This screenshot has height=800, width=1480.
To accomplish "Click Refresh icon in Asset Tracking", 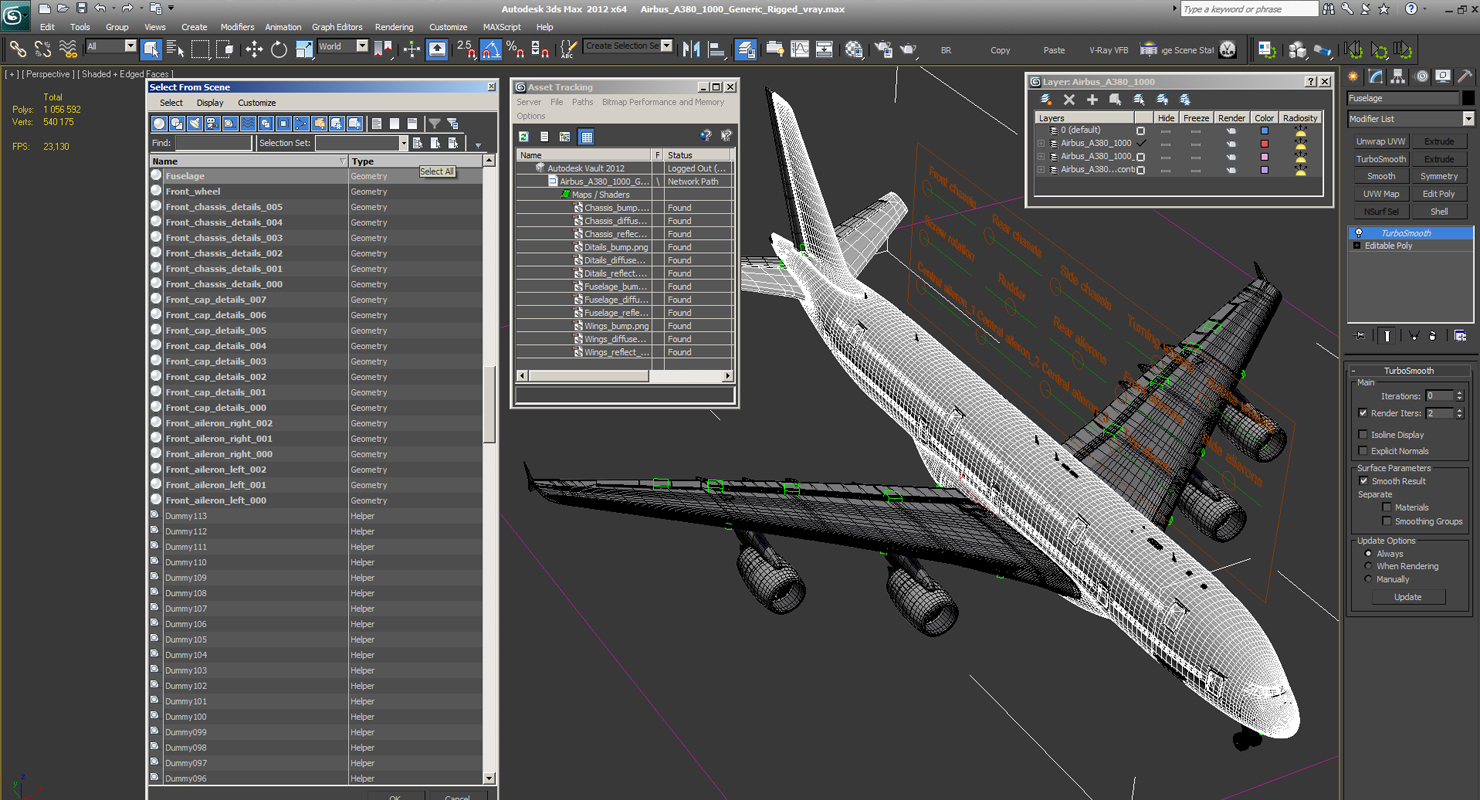I will tap(523, 136).
